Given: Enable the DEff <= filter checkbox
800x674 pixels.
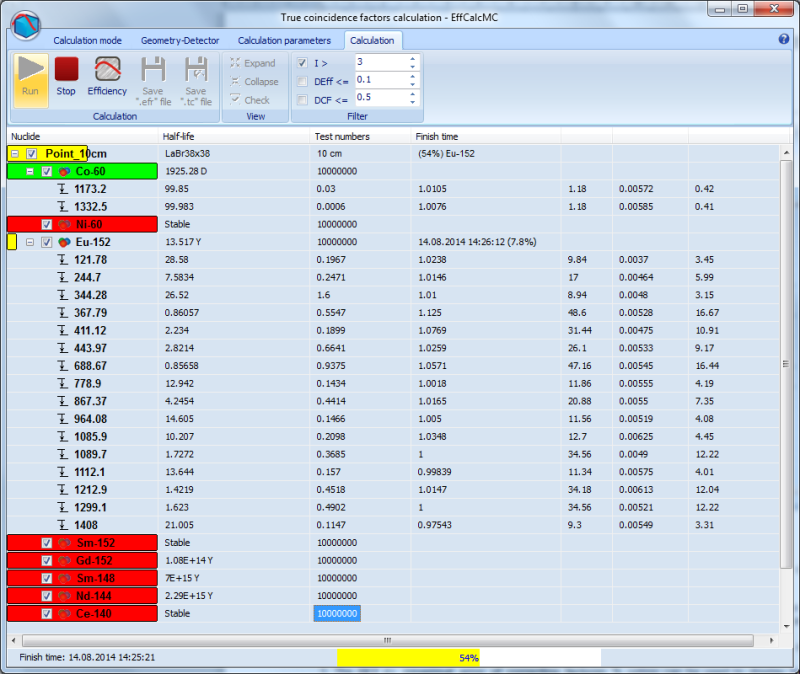Looking at the screenshot, I should click(302, 81).
